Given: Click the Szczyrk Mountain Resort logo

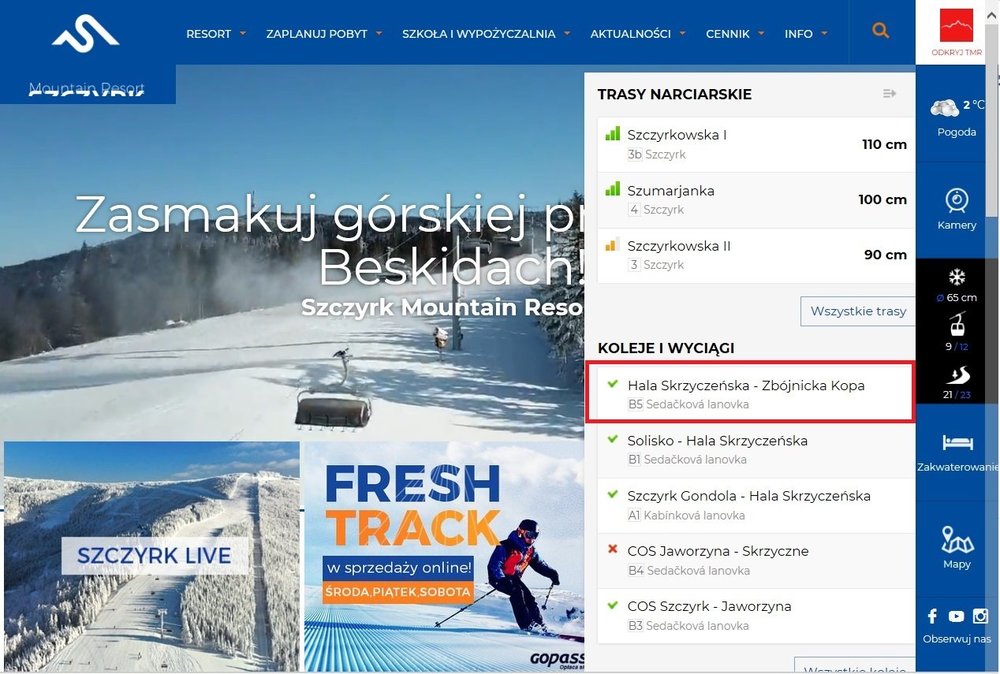Looking at the screenshot, I should pos(86,54).
